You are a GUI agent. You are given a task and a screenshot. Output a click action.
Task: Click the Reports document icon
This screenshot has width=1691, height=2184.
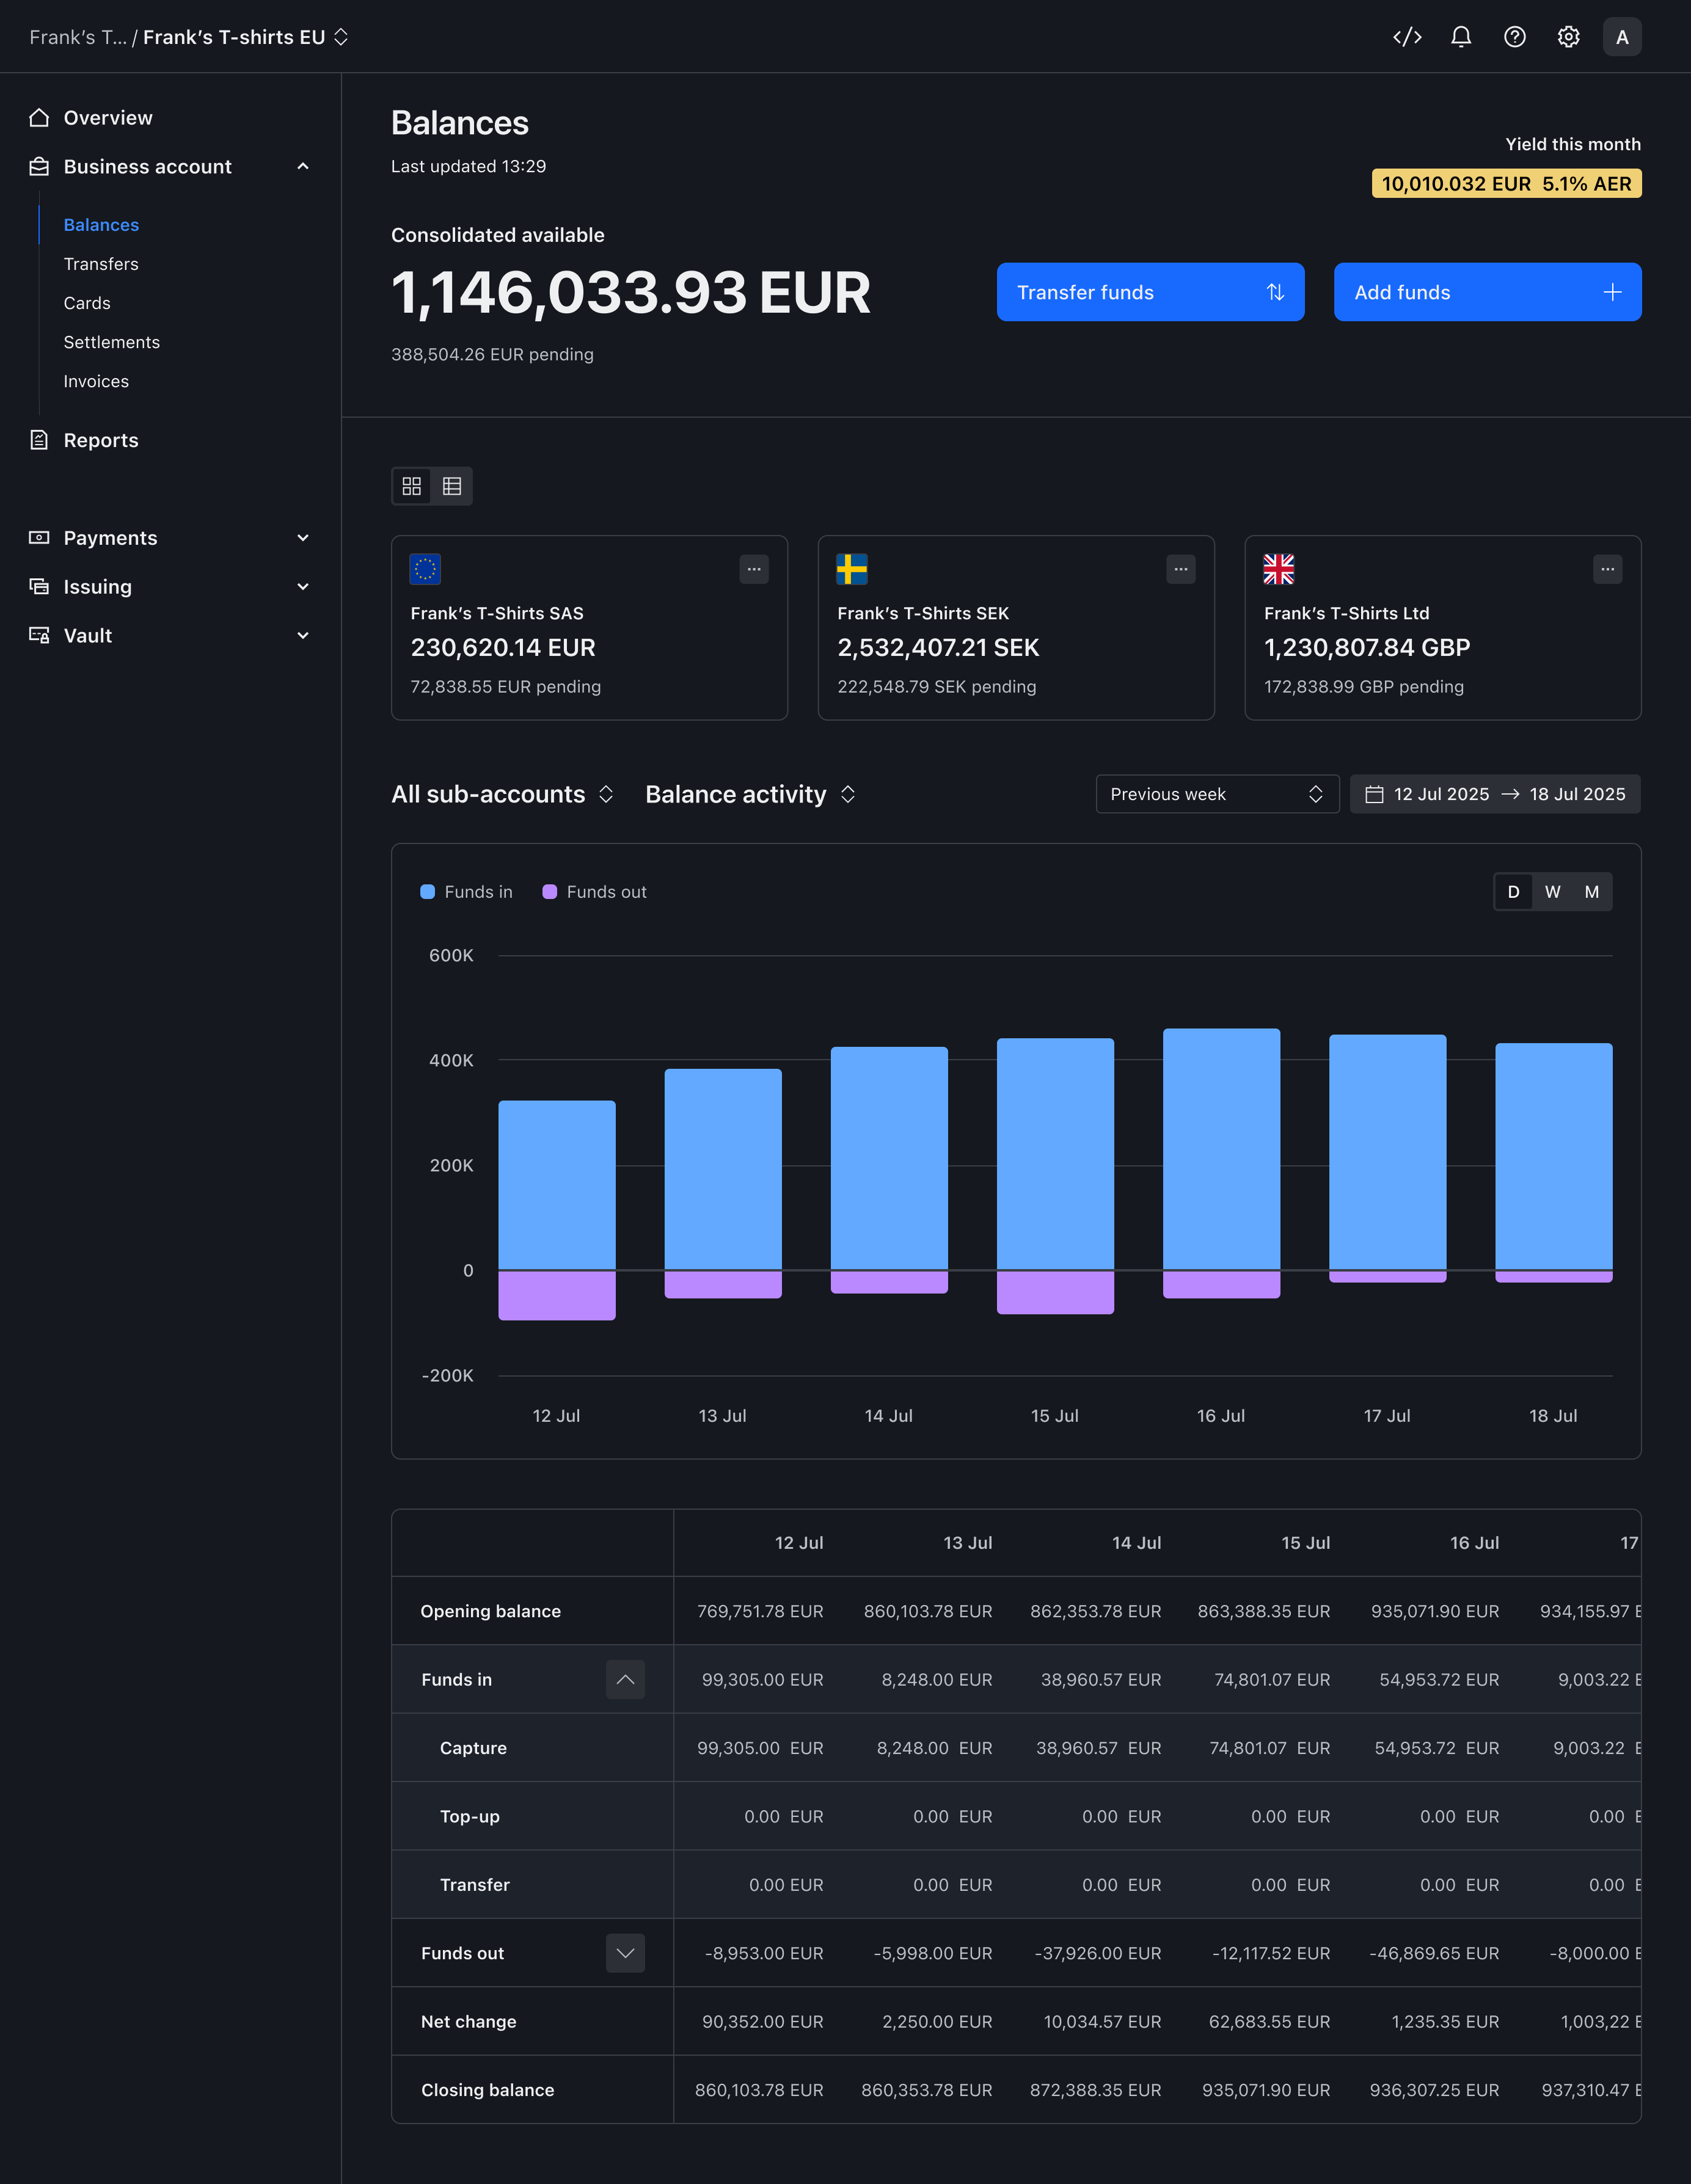(x=39, y=440)
